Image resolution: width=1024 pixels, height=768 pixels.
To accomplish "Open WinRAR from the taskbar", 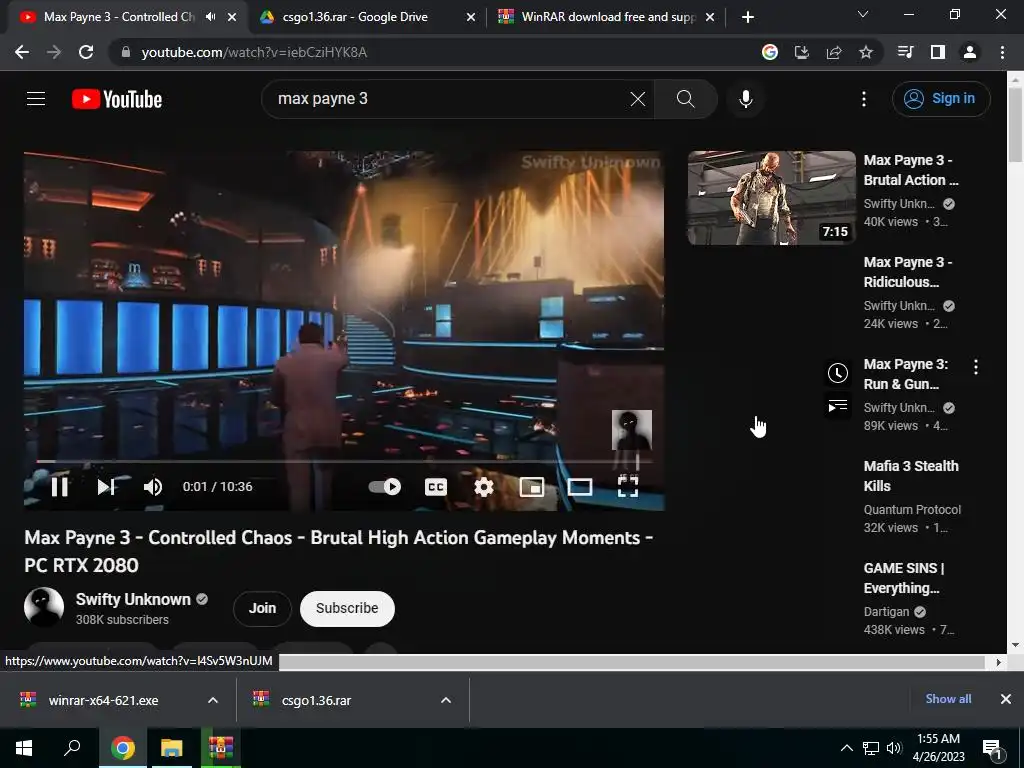I will point(221,748).
